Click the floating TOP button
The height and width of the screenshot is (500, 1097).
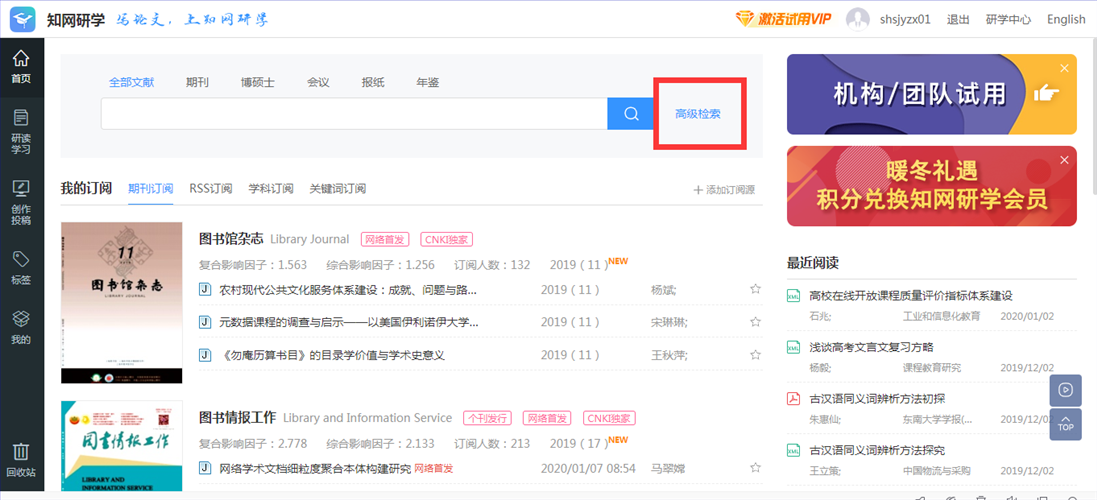(1066, 424)
